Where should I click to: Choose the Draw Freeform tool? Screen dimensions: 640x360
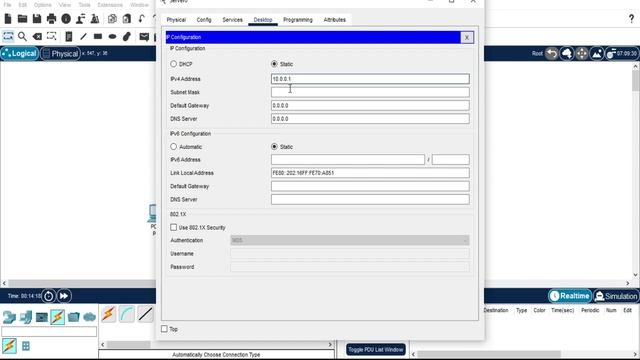pos(127,36)
